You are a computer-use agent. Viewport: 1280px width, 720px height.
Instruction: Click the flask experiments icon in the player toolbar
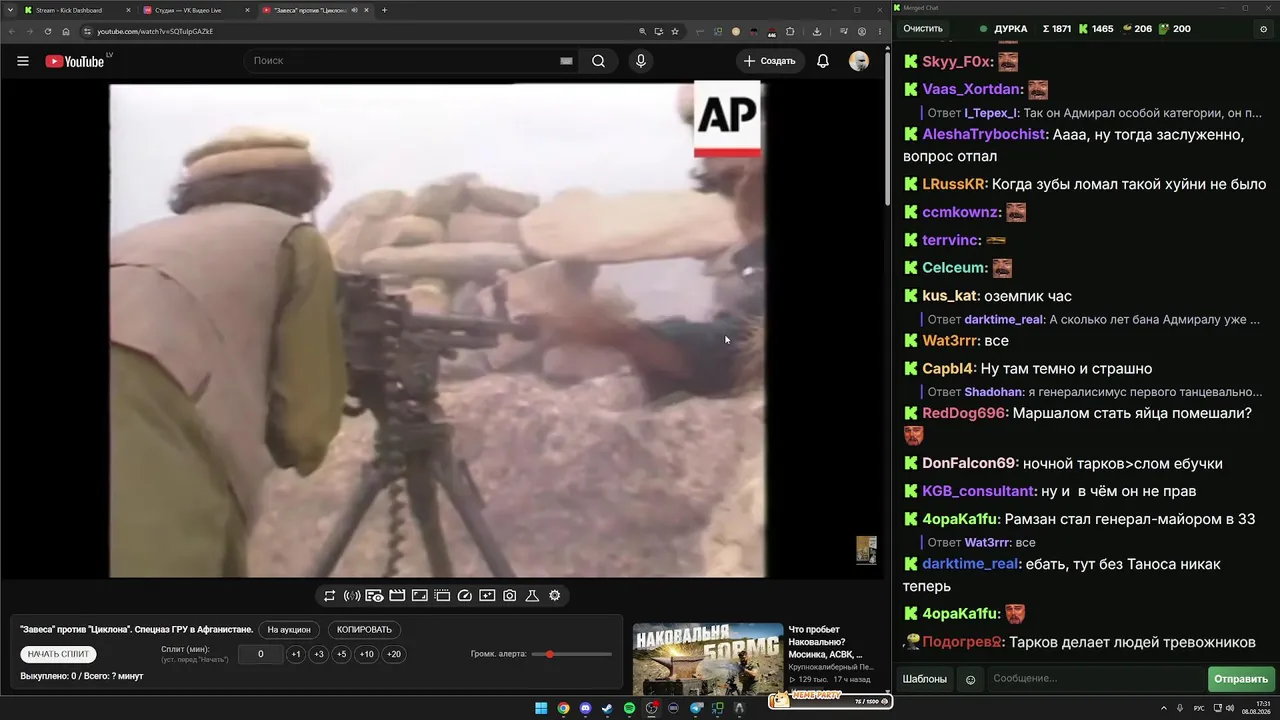point(532,596)
